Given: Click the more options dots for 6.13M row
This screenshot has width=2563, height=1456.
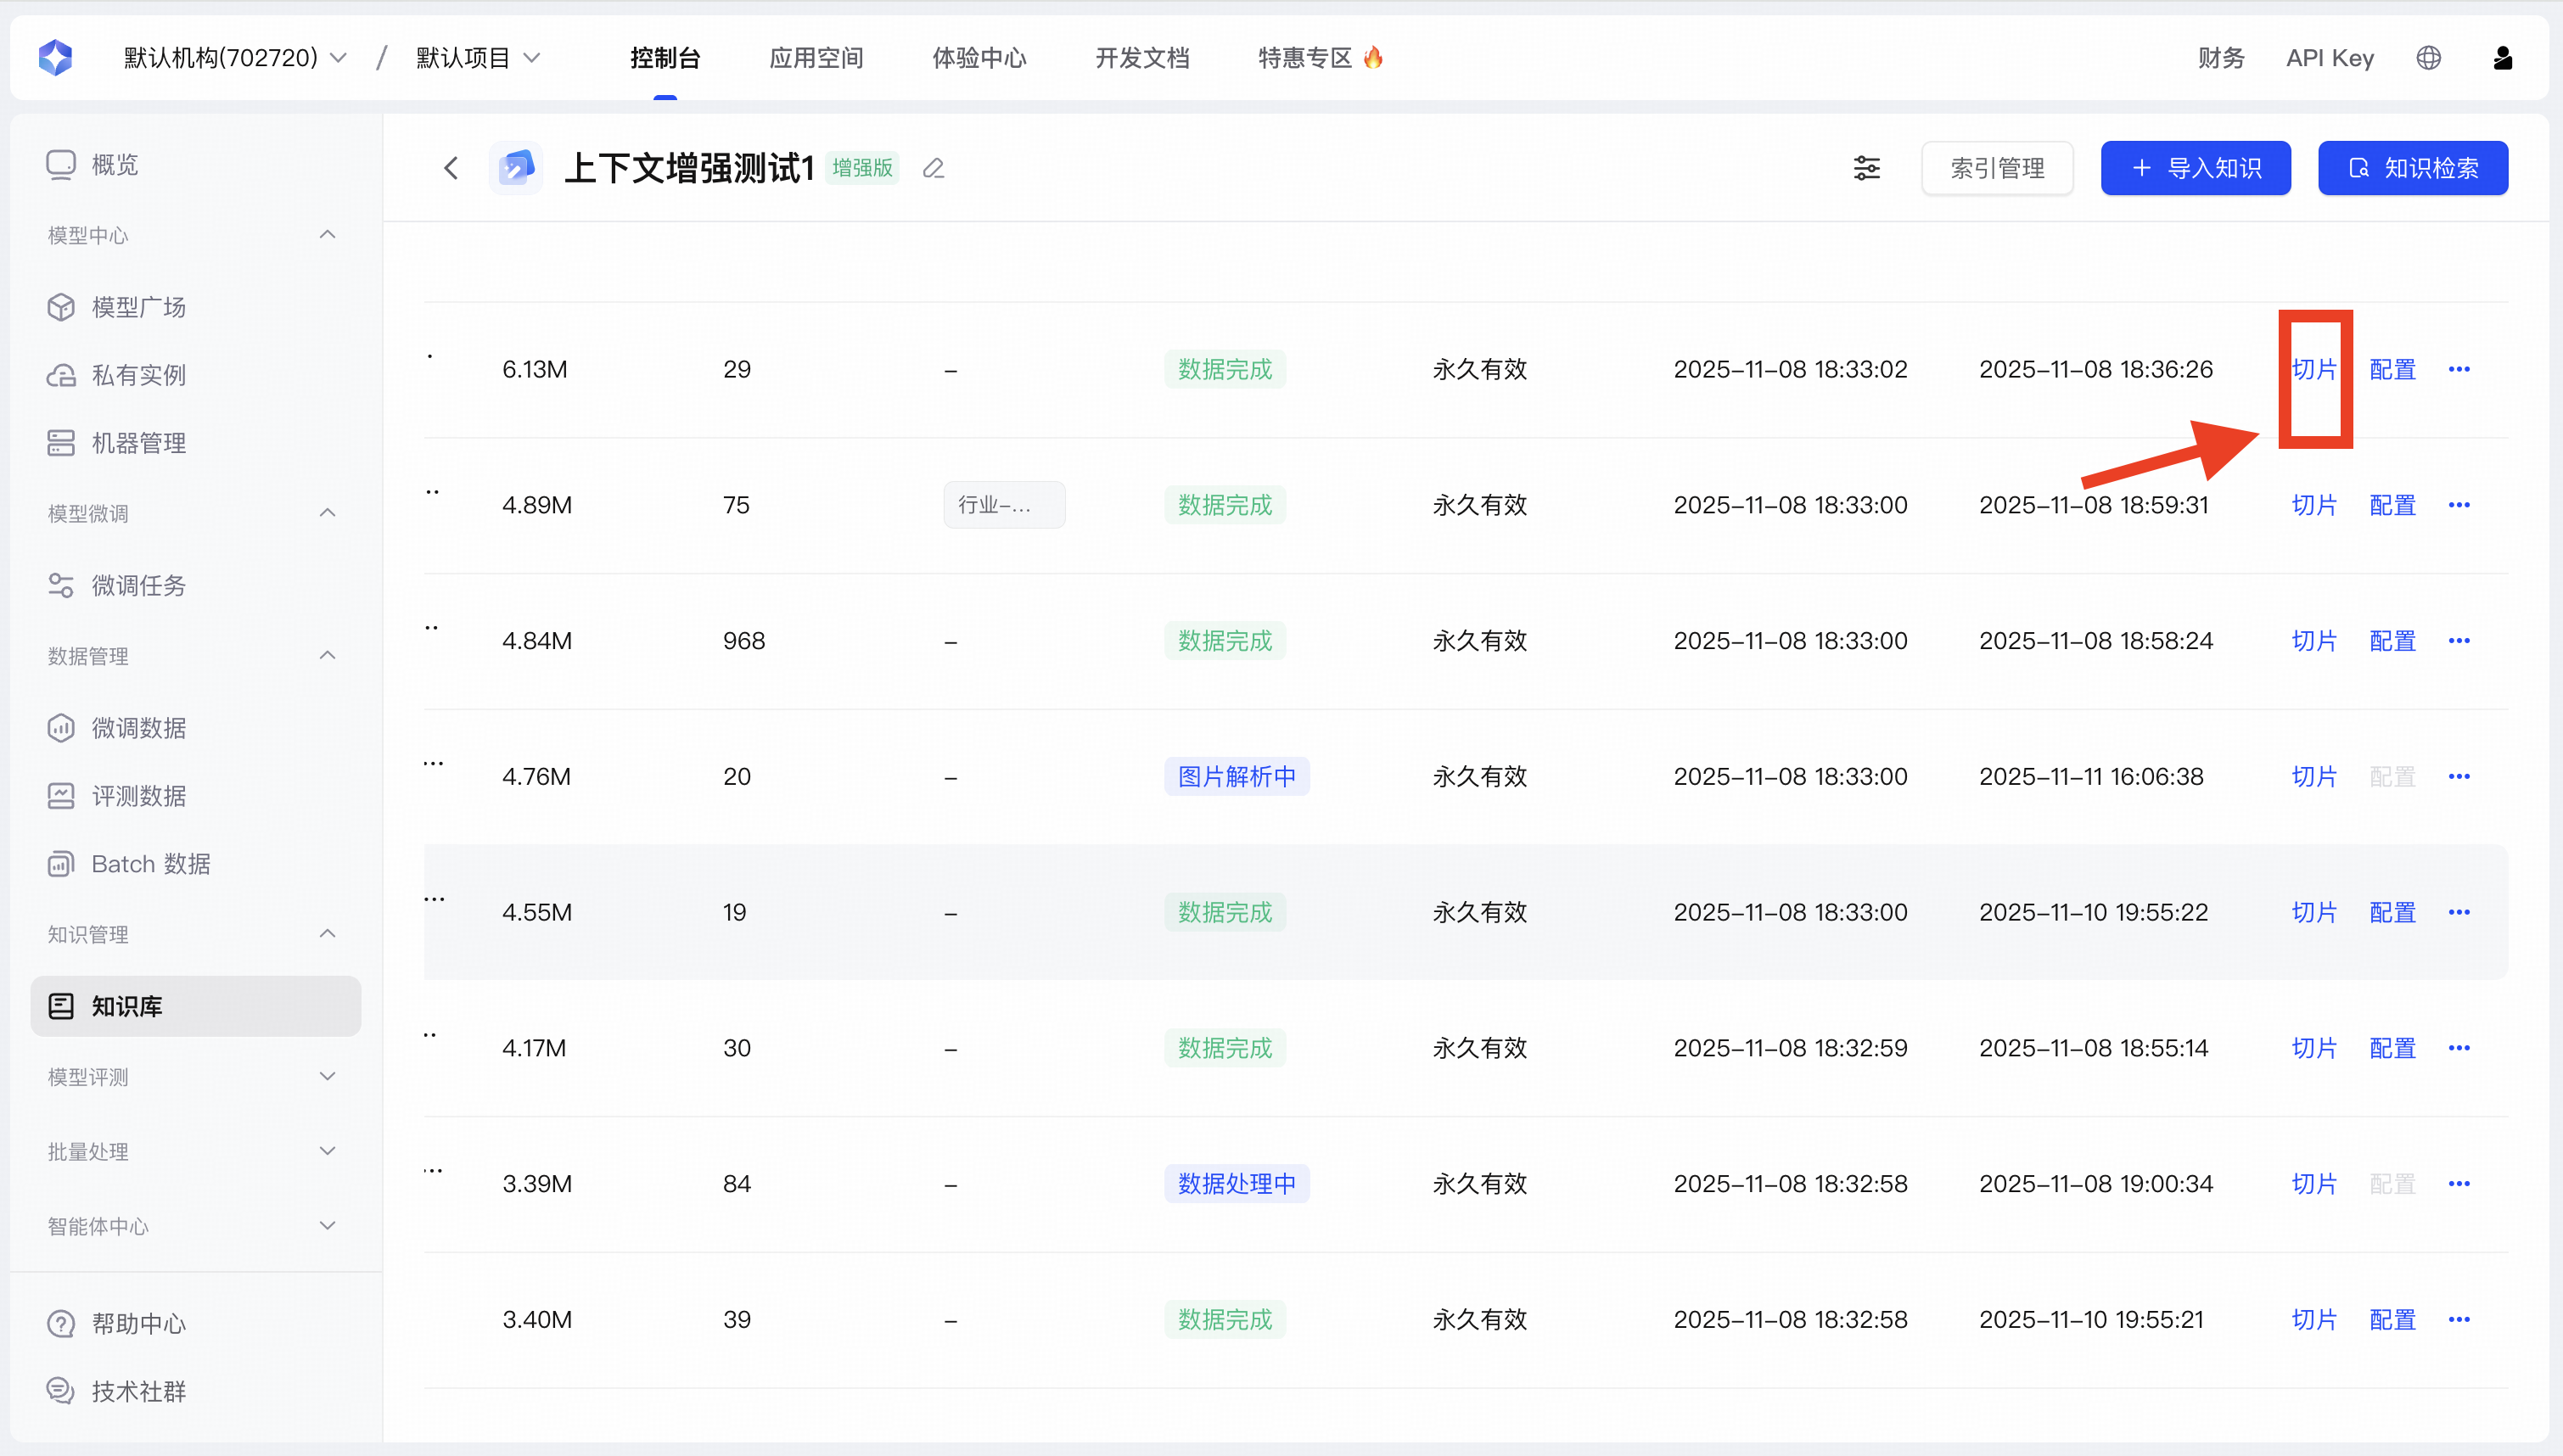Looking at the screenshot, I should (x=2459, y=369).
